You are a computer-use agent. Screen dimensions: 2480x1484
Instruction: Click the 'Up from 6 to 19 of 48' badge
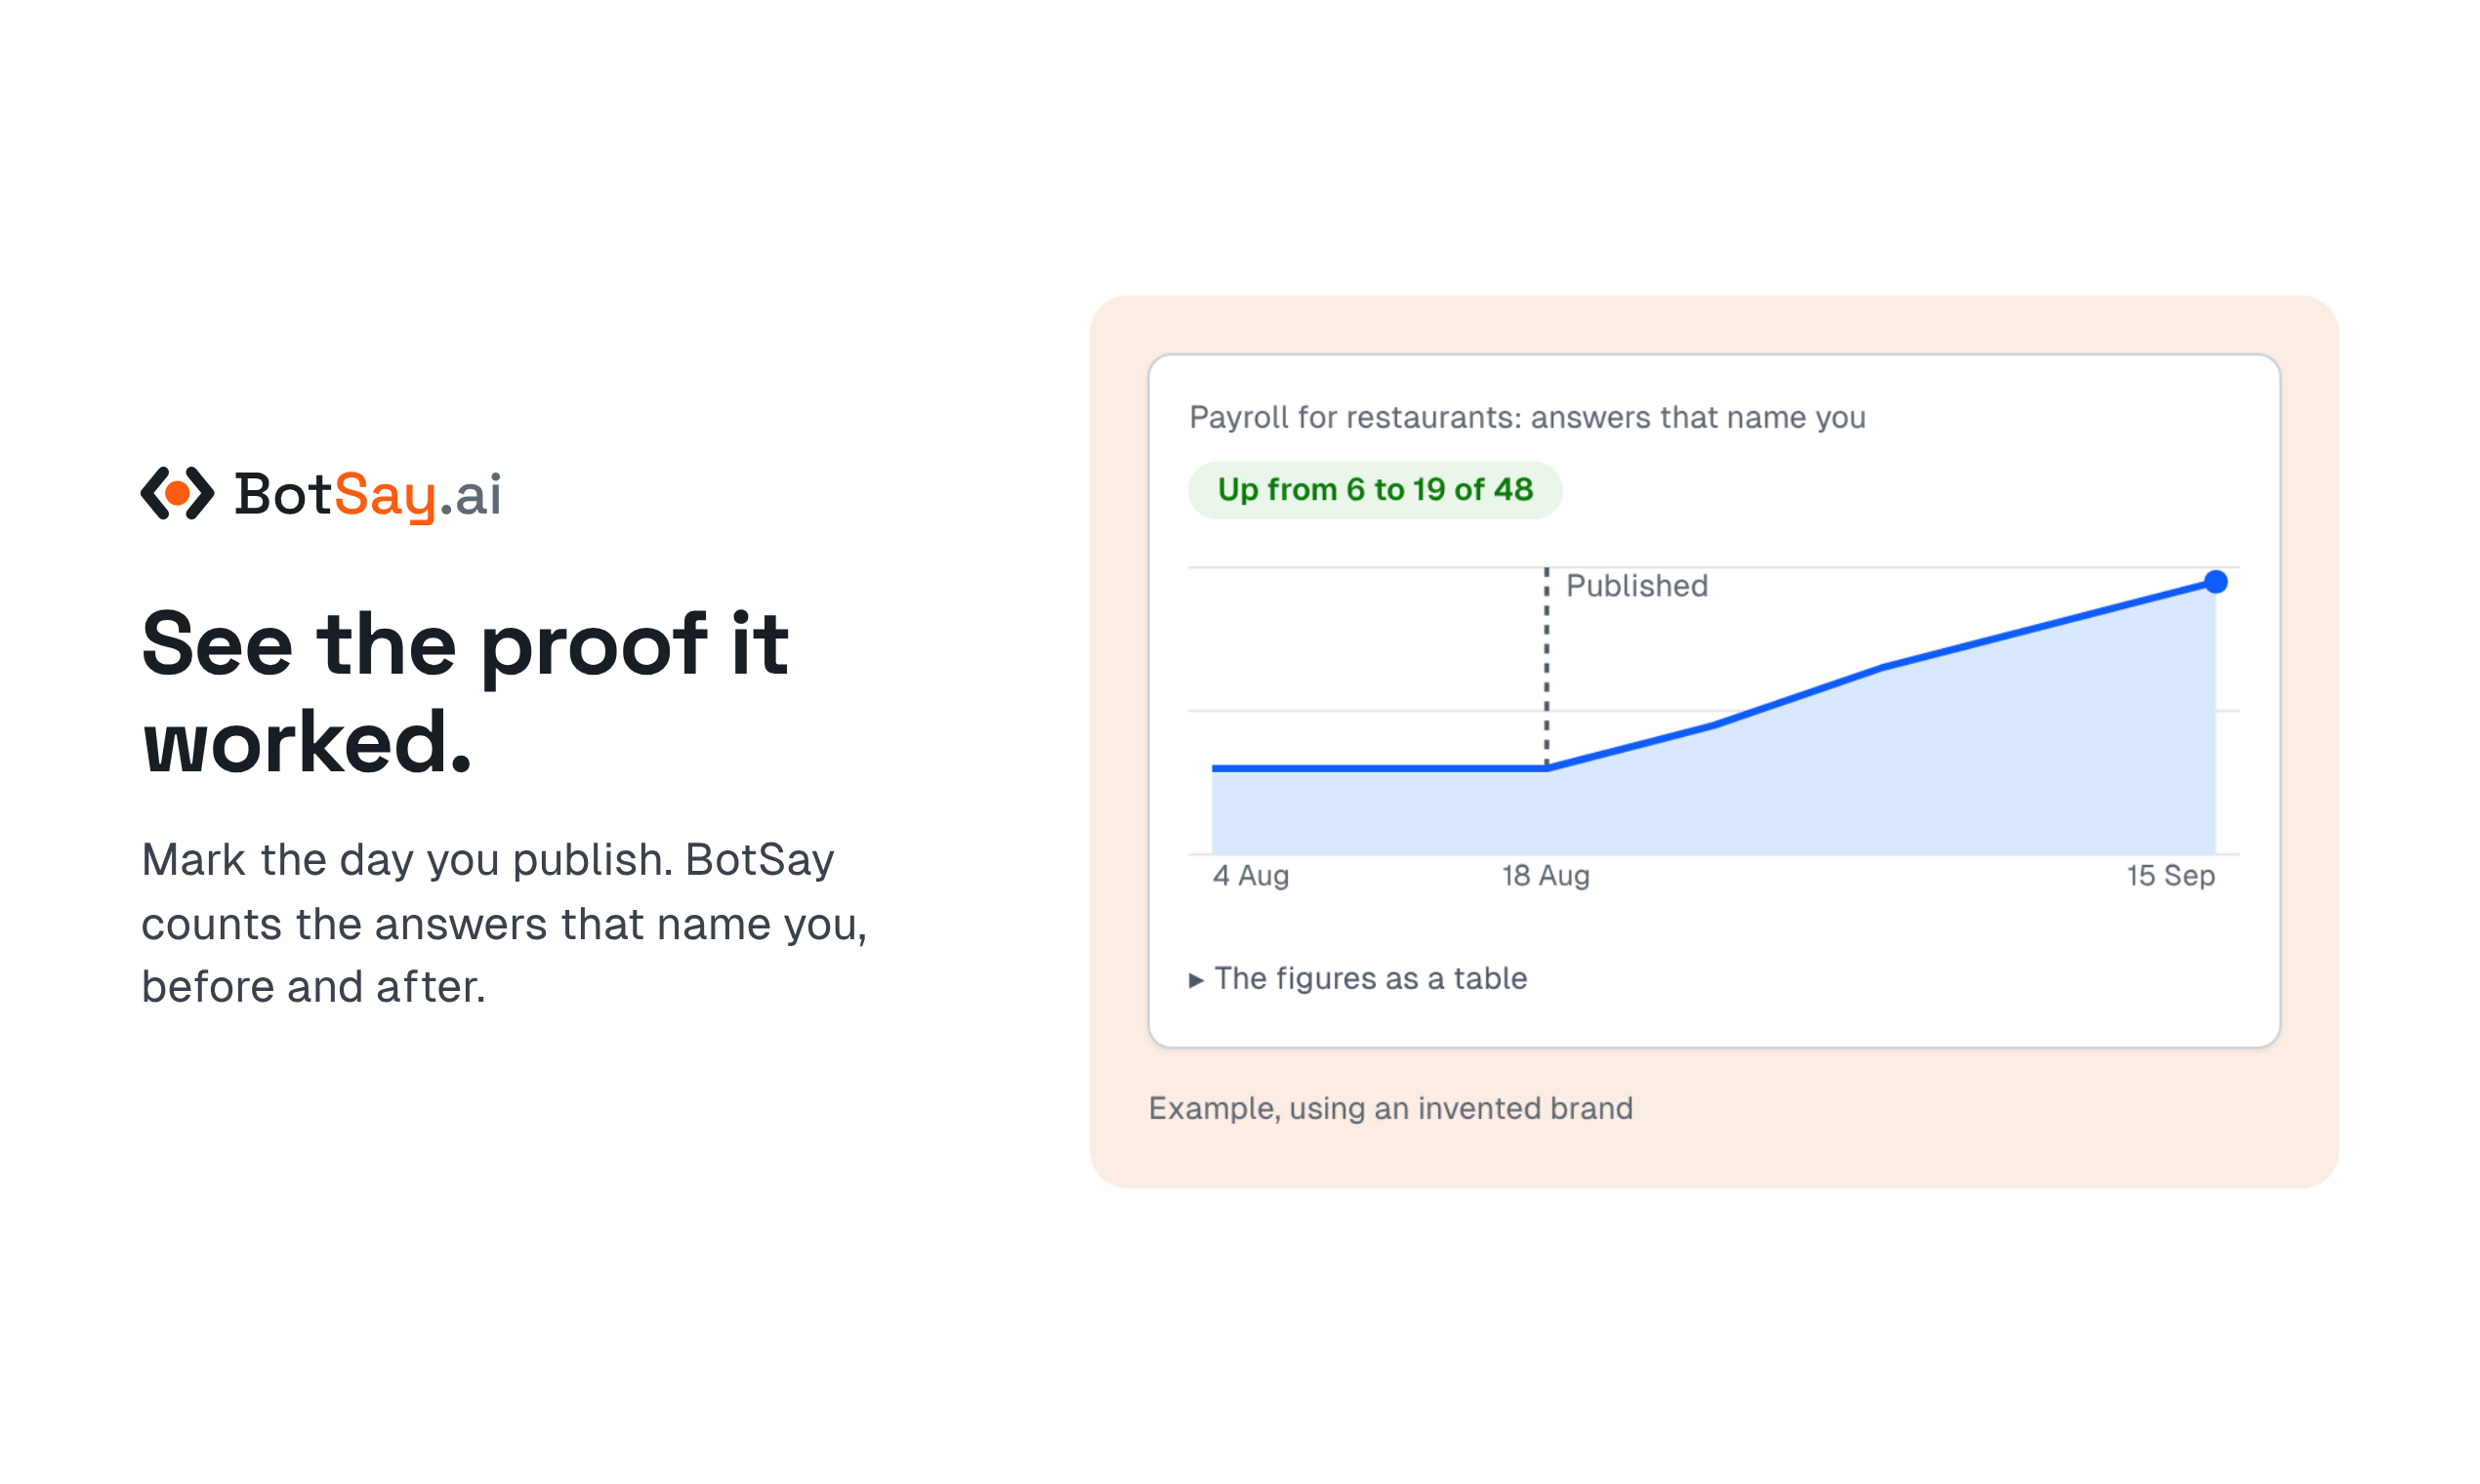click(x=1375, y=490)
